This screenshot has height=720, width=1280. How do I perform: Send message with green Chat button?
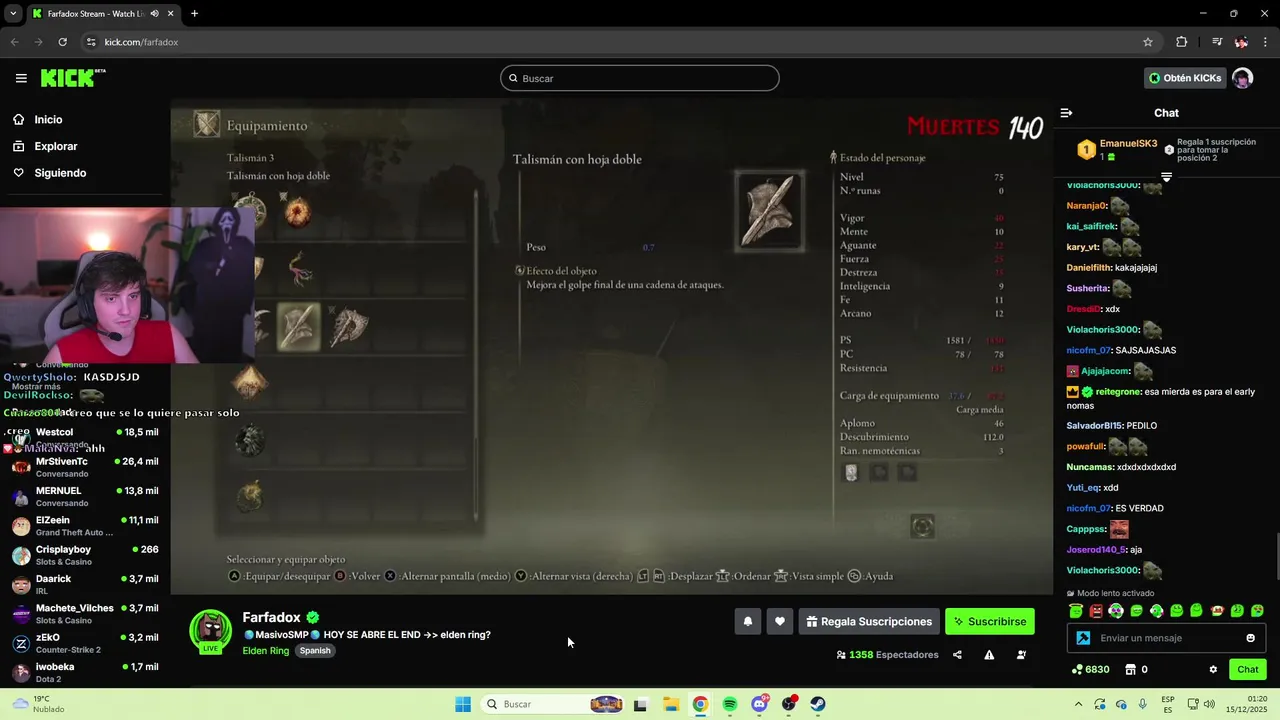(x=1248, y=669)
